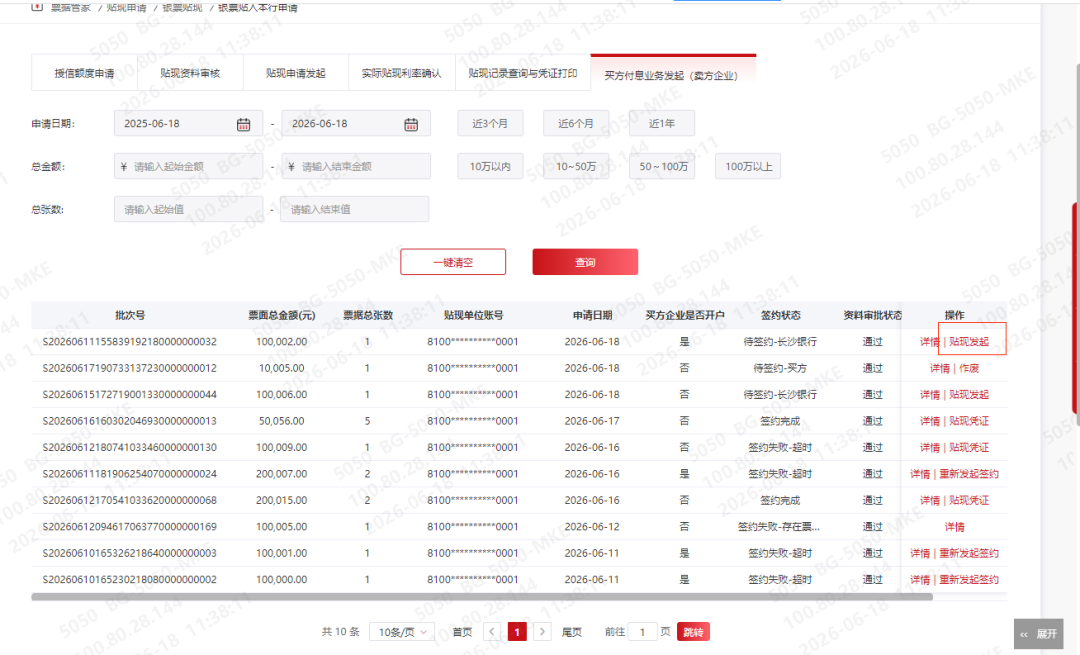This screenshot has height=655, width=1080.
Task: Click the 票面总金额(元) column header
Action: tap(282, 315)
